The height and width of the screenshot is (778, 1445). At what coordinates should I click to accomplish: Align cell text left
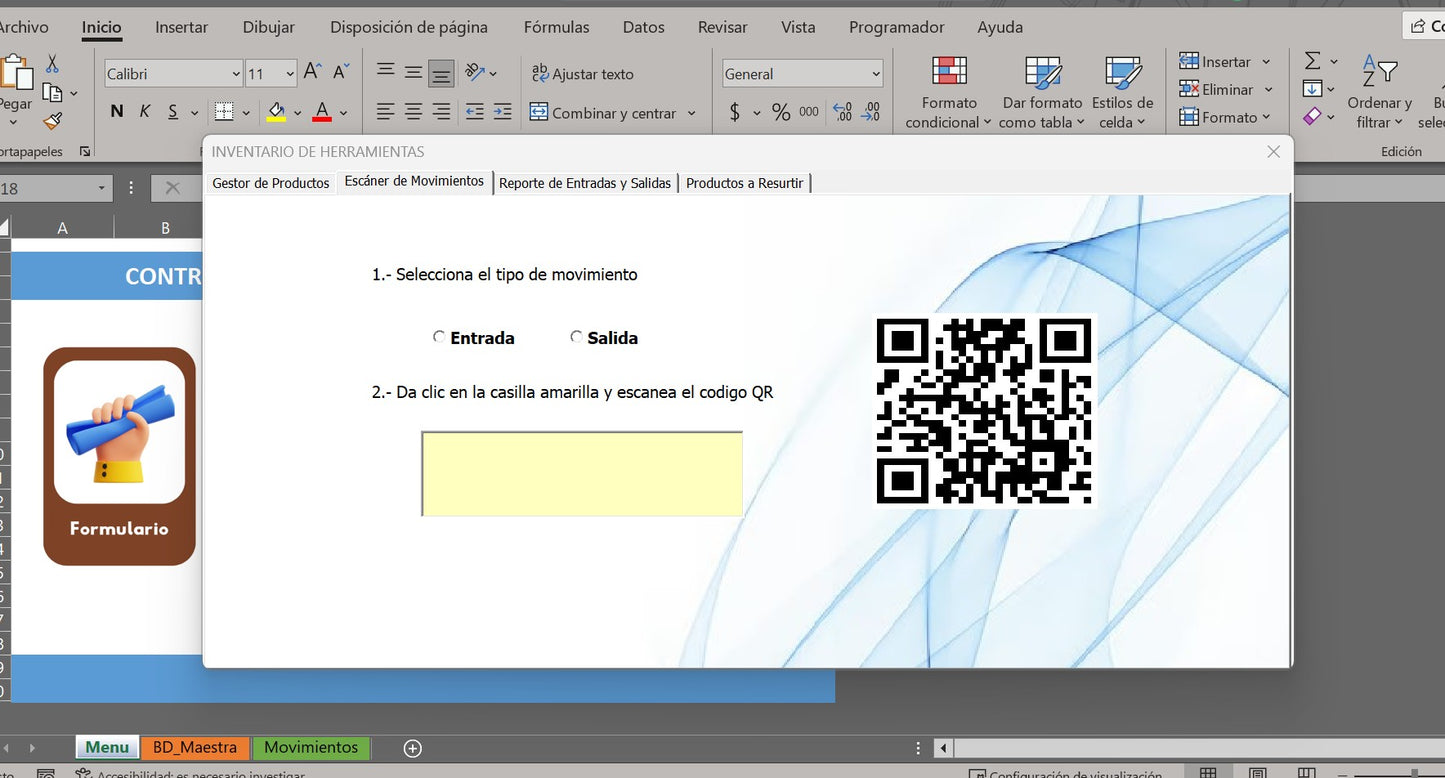(x=385, y=112)
